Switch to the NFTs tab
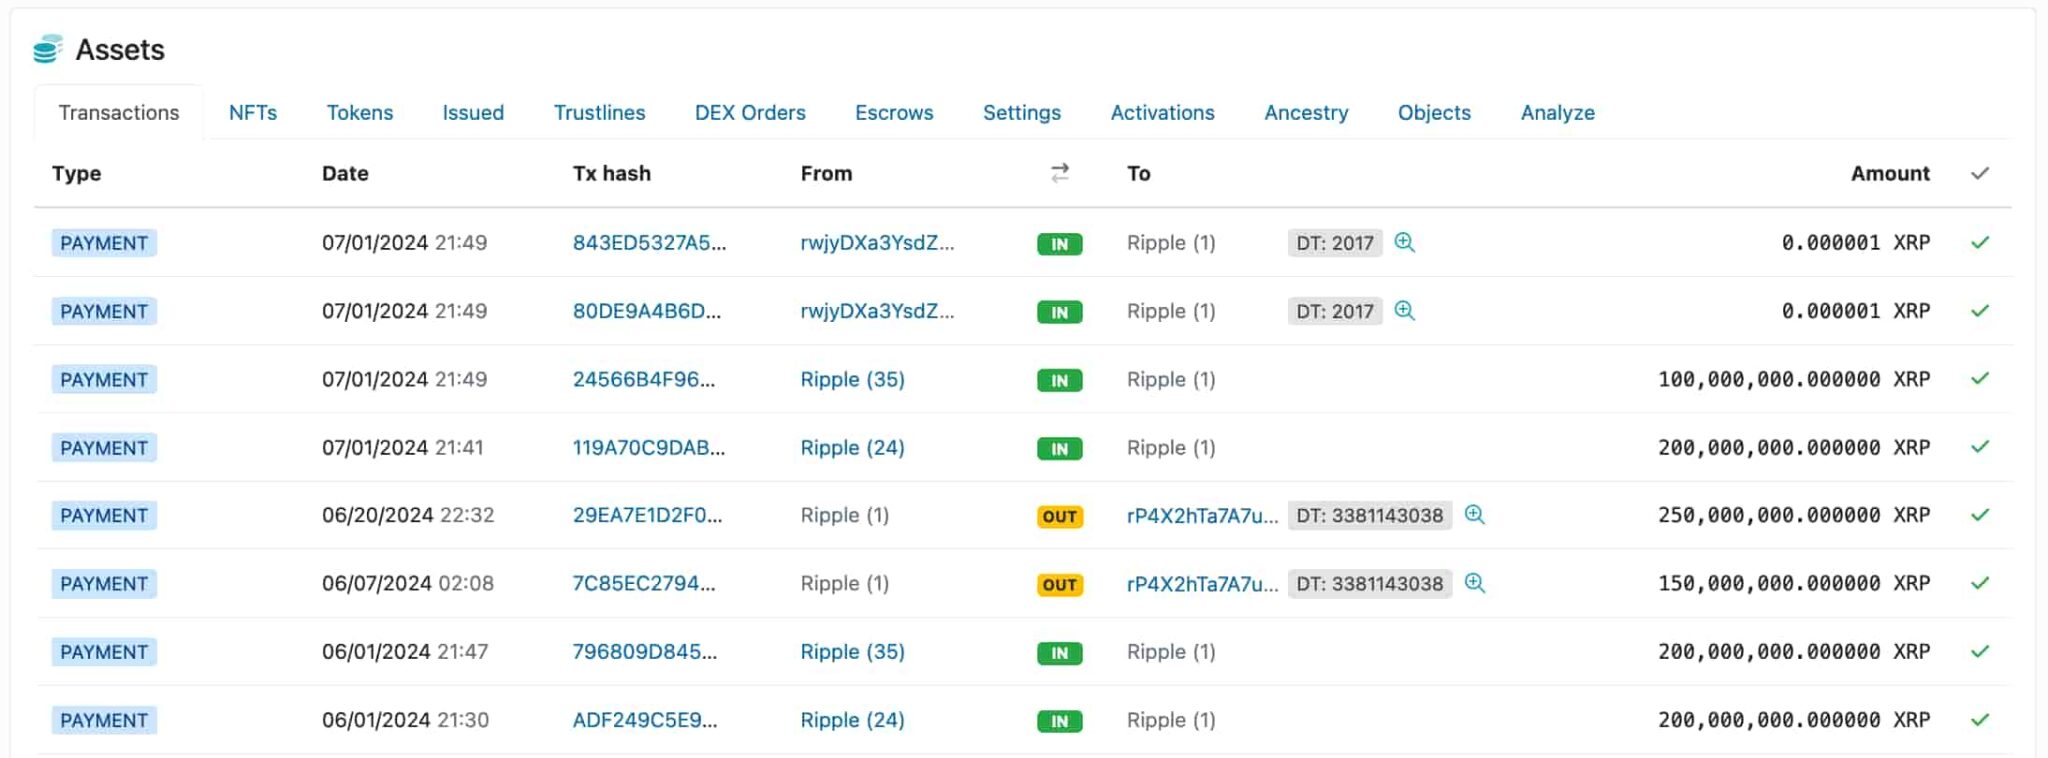This screenshot has width=2048, height=758. (253, 113)
